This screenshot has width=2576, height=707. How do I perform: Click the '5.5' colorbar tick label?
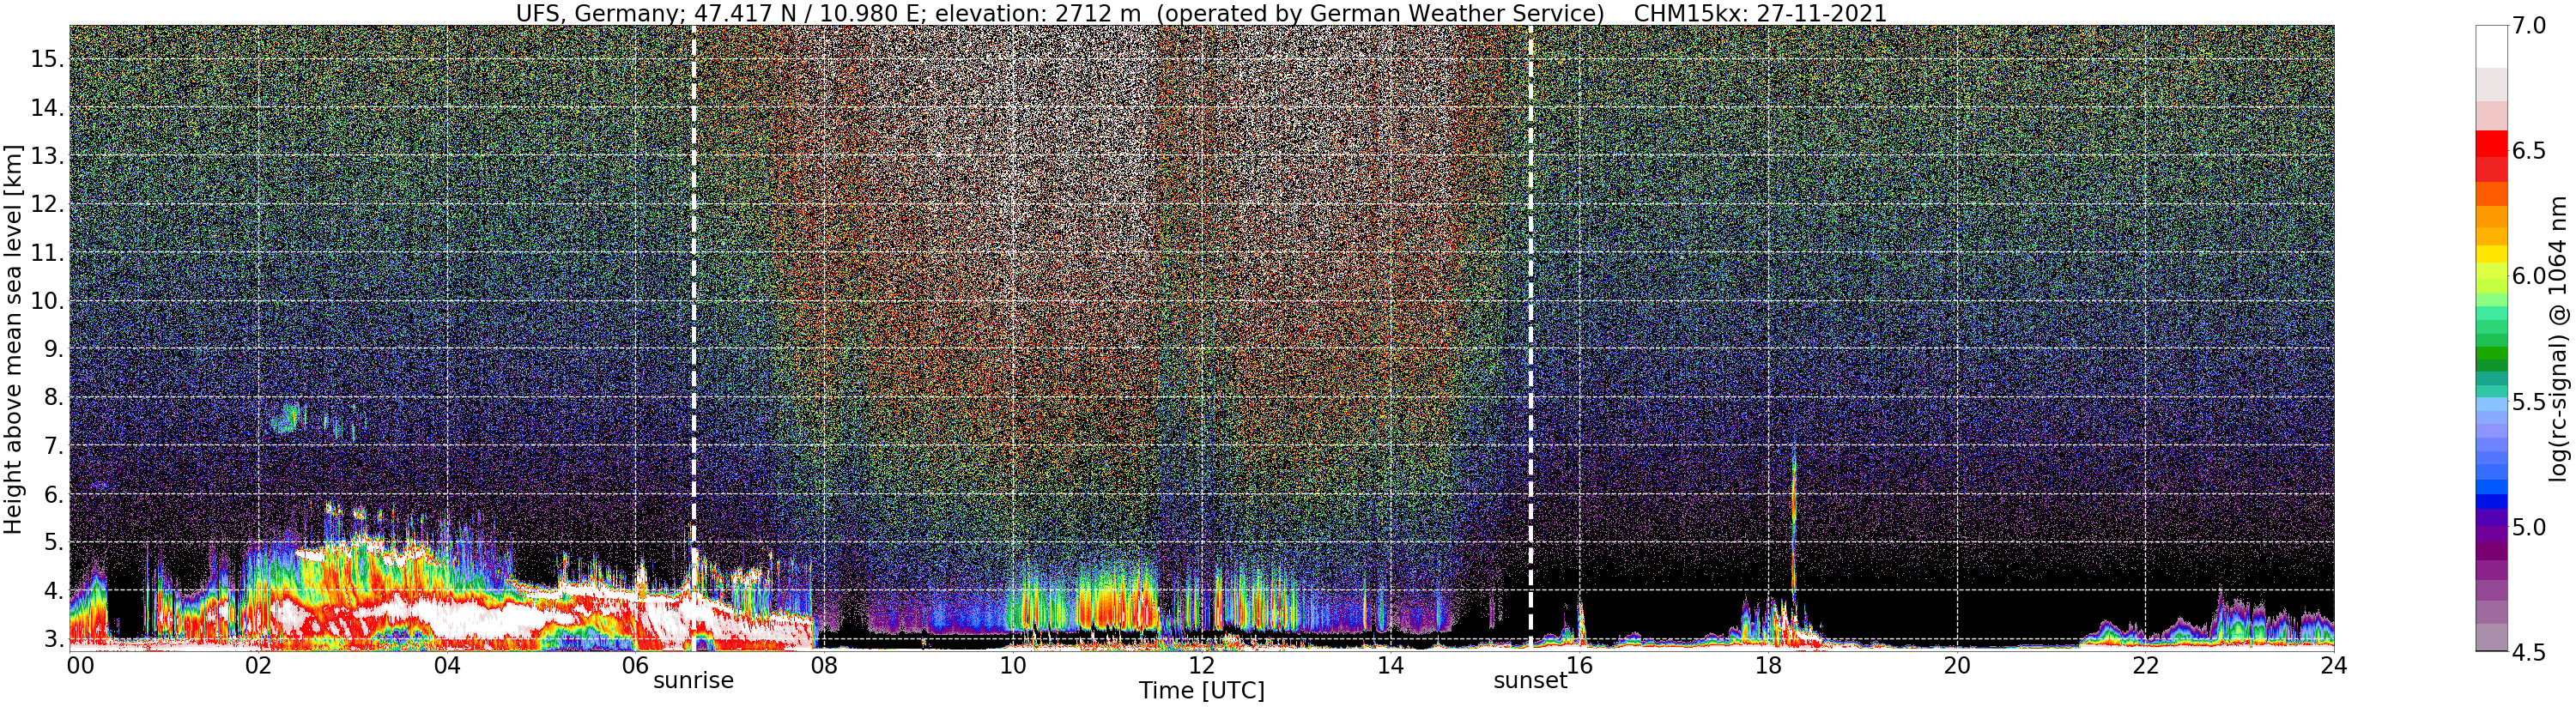pos(2529,402)
